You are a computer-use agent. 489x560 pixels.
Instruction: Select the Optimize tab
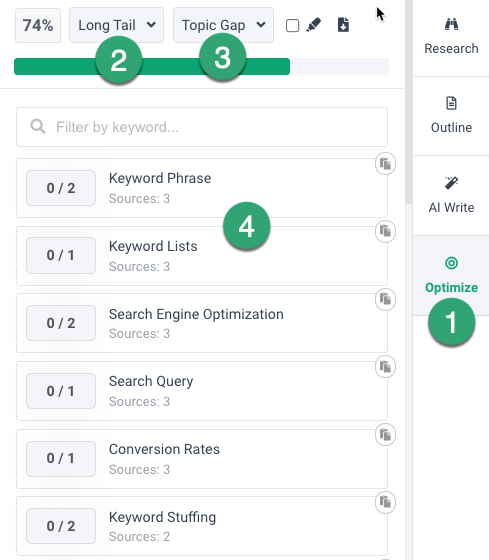[x=451, y=275]
